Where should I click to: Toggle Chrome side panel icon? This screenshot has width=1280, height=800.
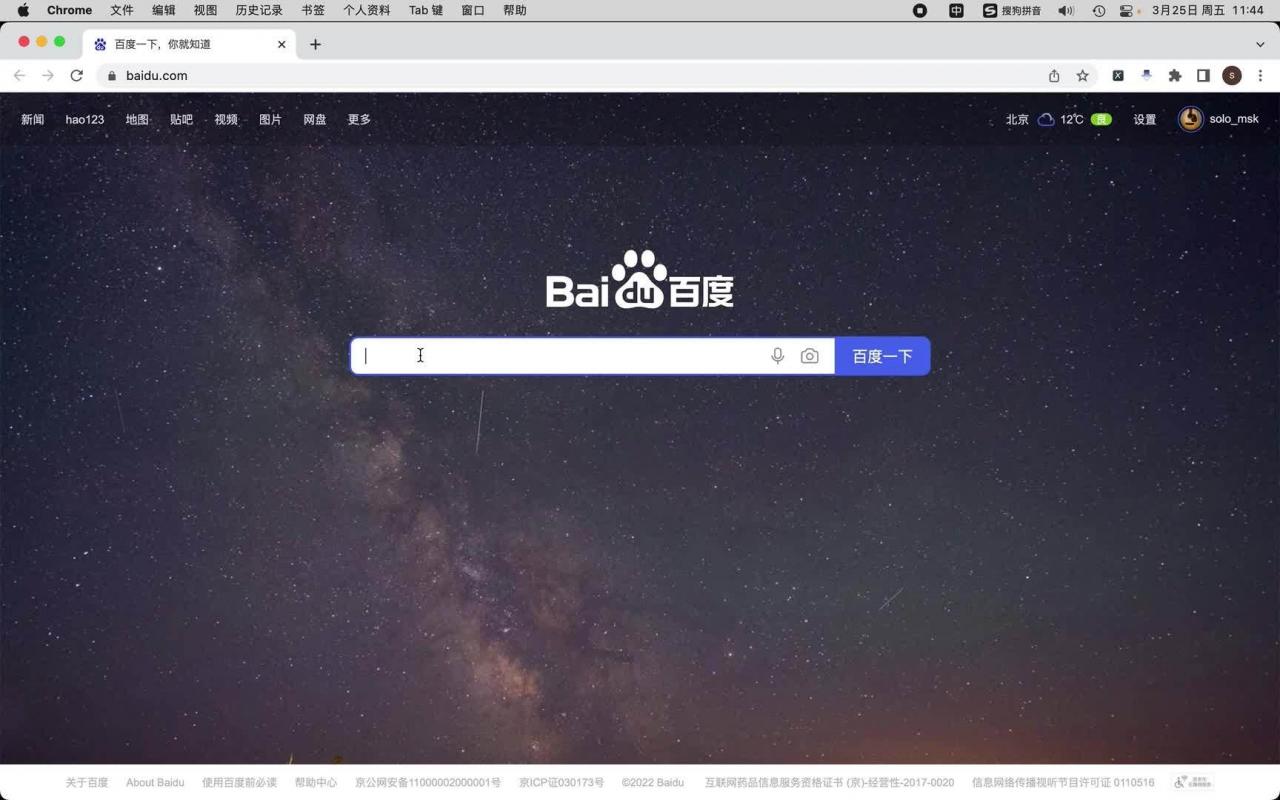click(1203, 76)
